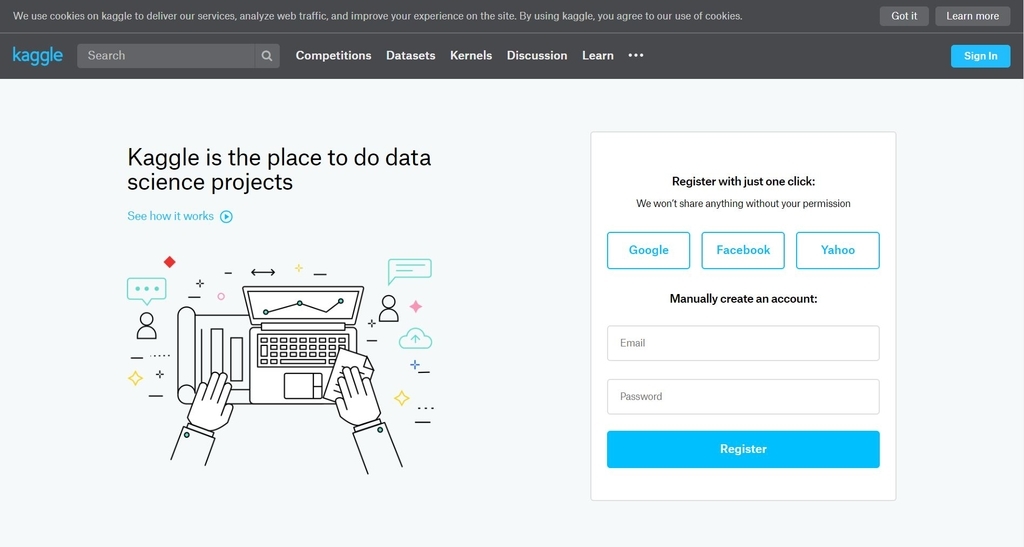Choose the Yahoo sign-up button
This screenshot has height=547, width=1024.
pos(838,250)
